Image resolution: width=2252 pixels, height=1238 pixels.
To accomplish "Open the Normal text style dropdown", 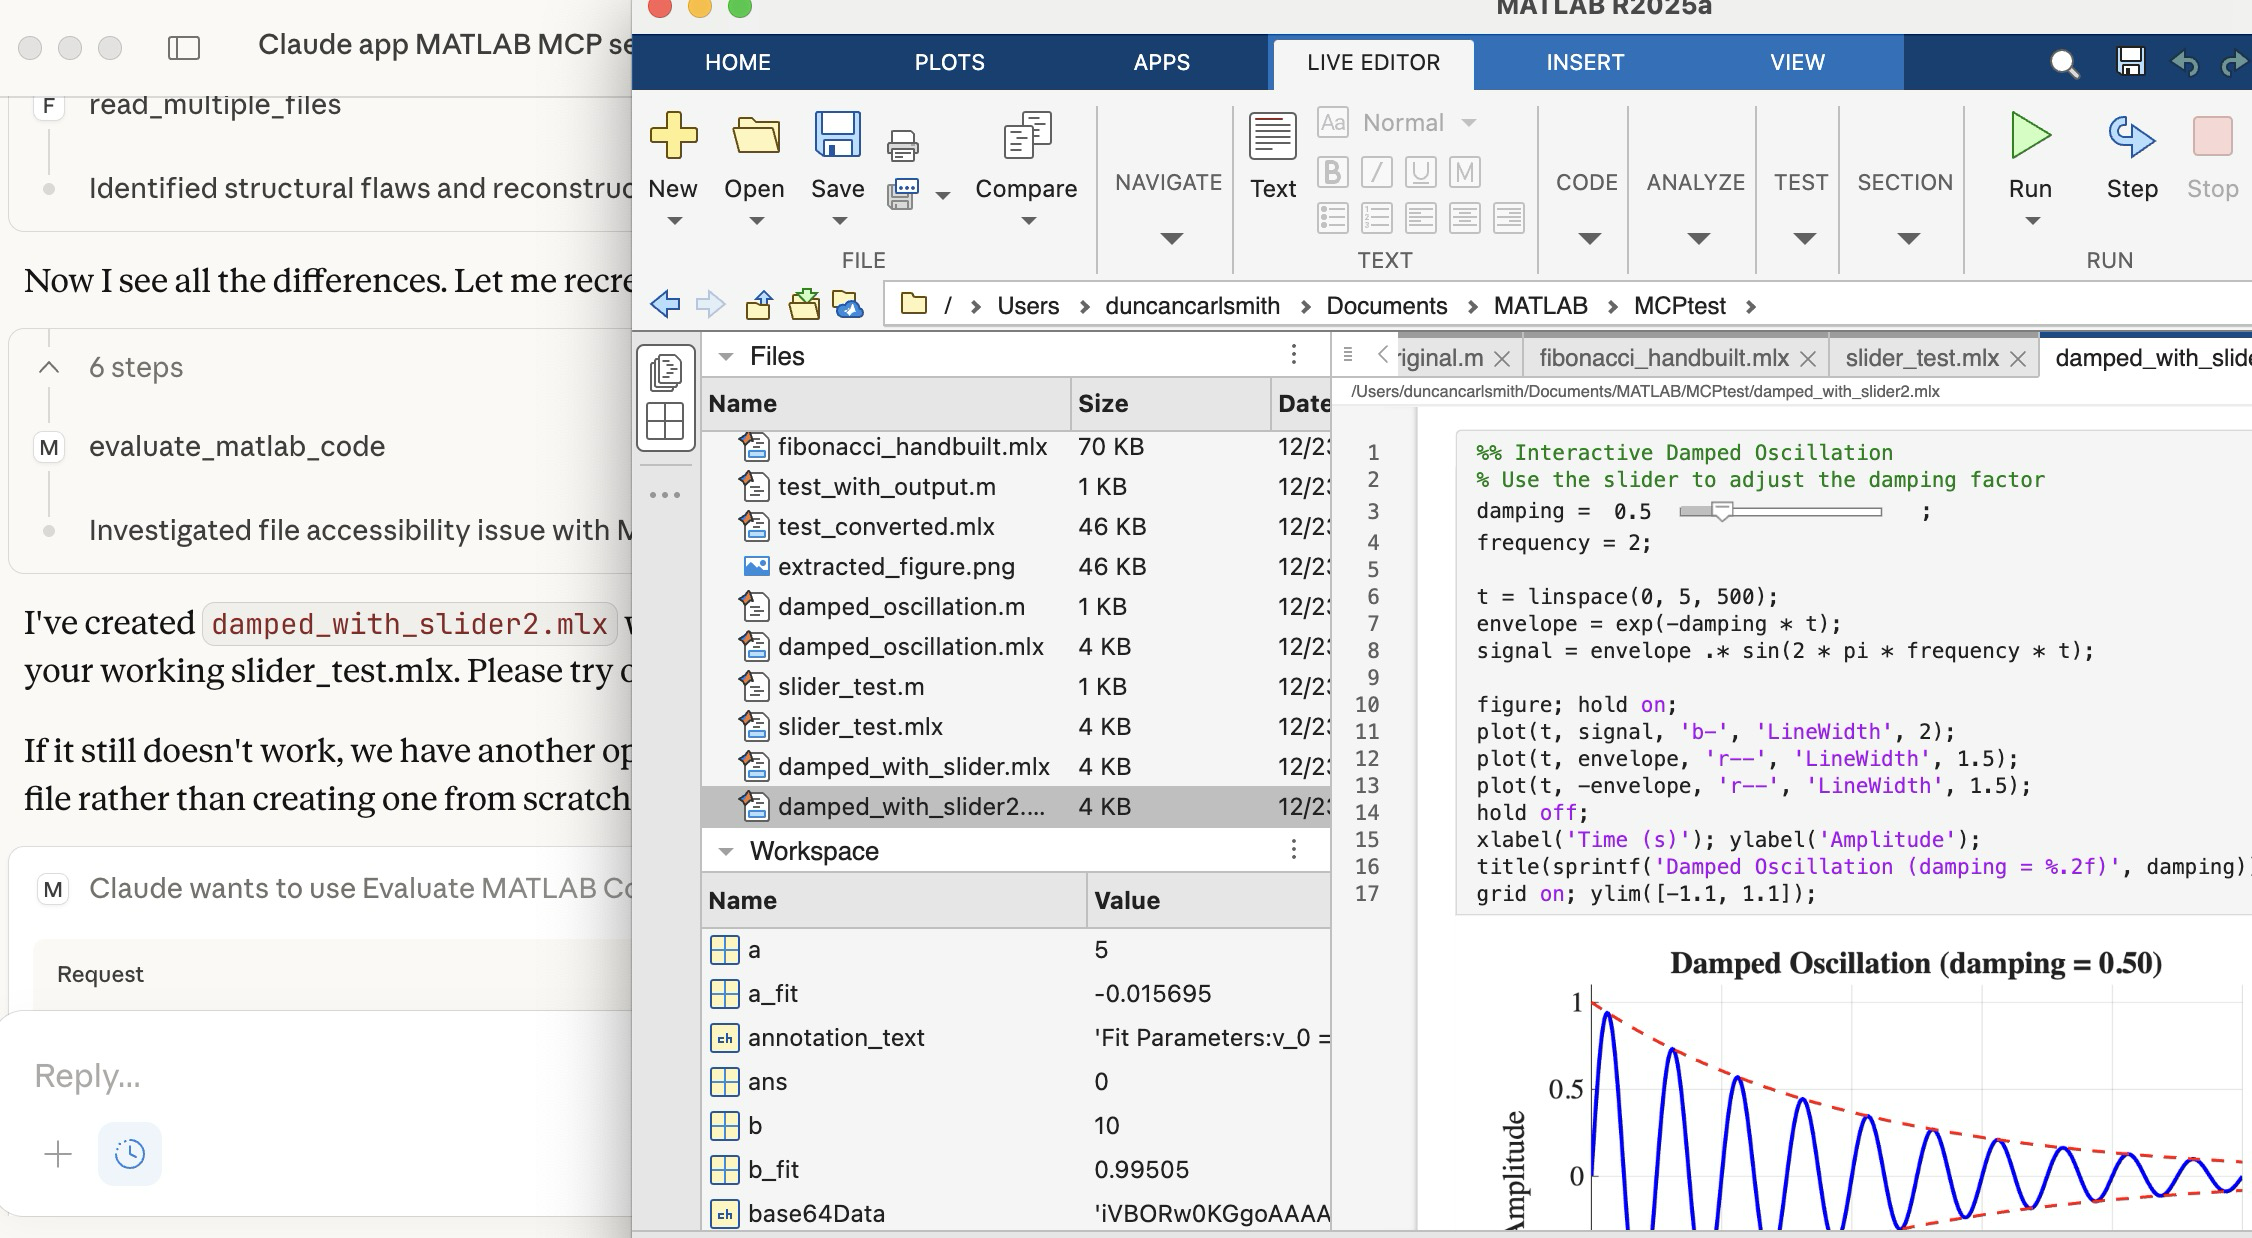I will point(1468,123).
